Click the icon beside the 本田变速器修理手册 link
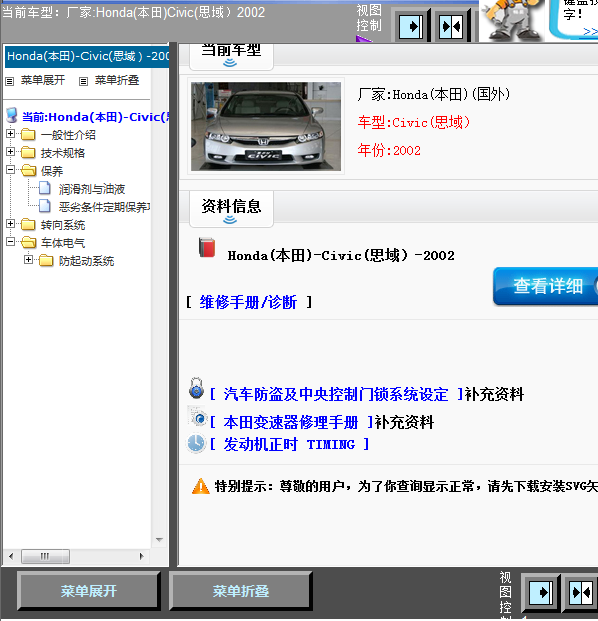This screenshot has width=598, height=621. coord(197,417)
